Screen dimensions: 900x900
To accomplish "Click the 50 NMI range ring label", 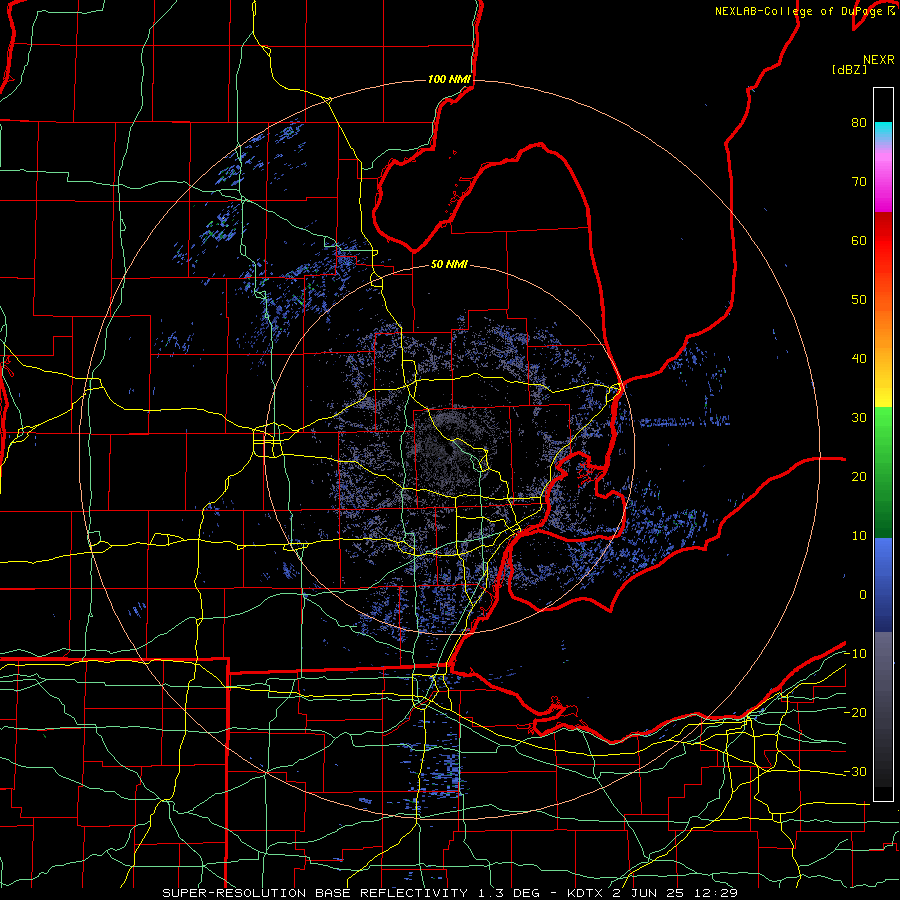I will pyautogui.click(x=449, y=265).
